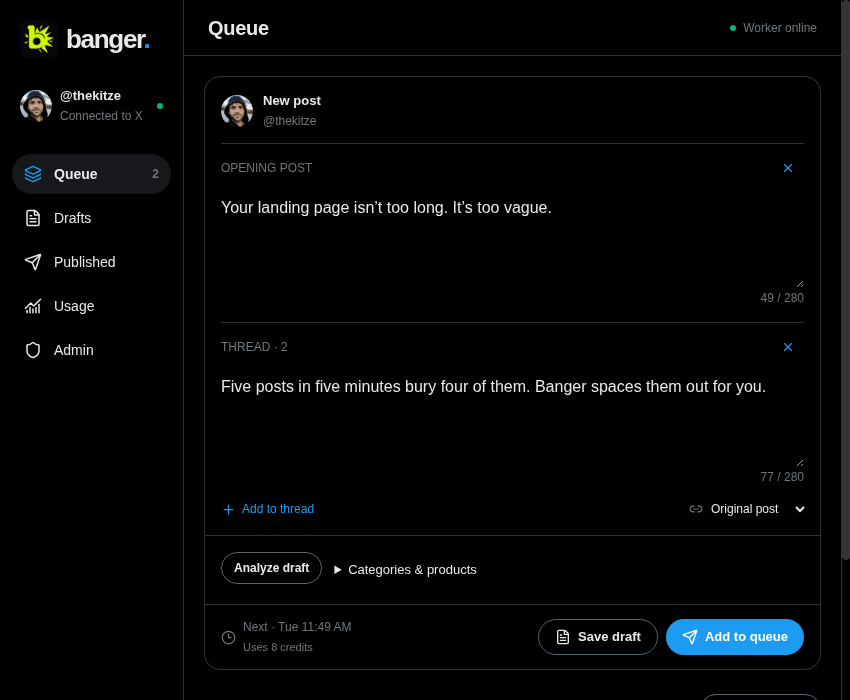Click the thread 2 resize handle
The image size is (850, 700).
[800, 463]
